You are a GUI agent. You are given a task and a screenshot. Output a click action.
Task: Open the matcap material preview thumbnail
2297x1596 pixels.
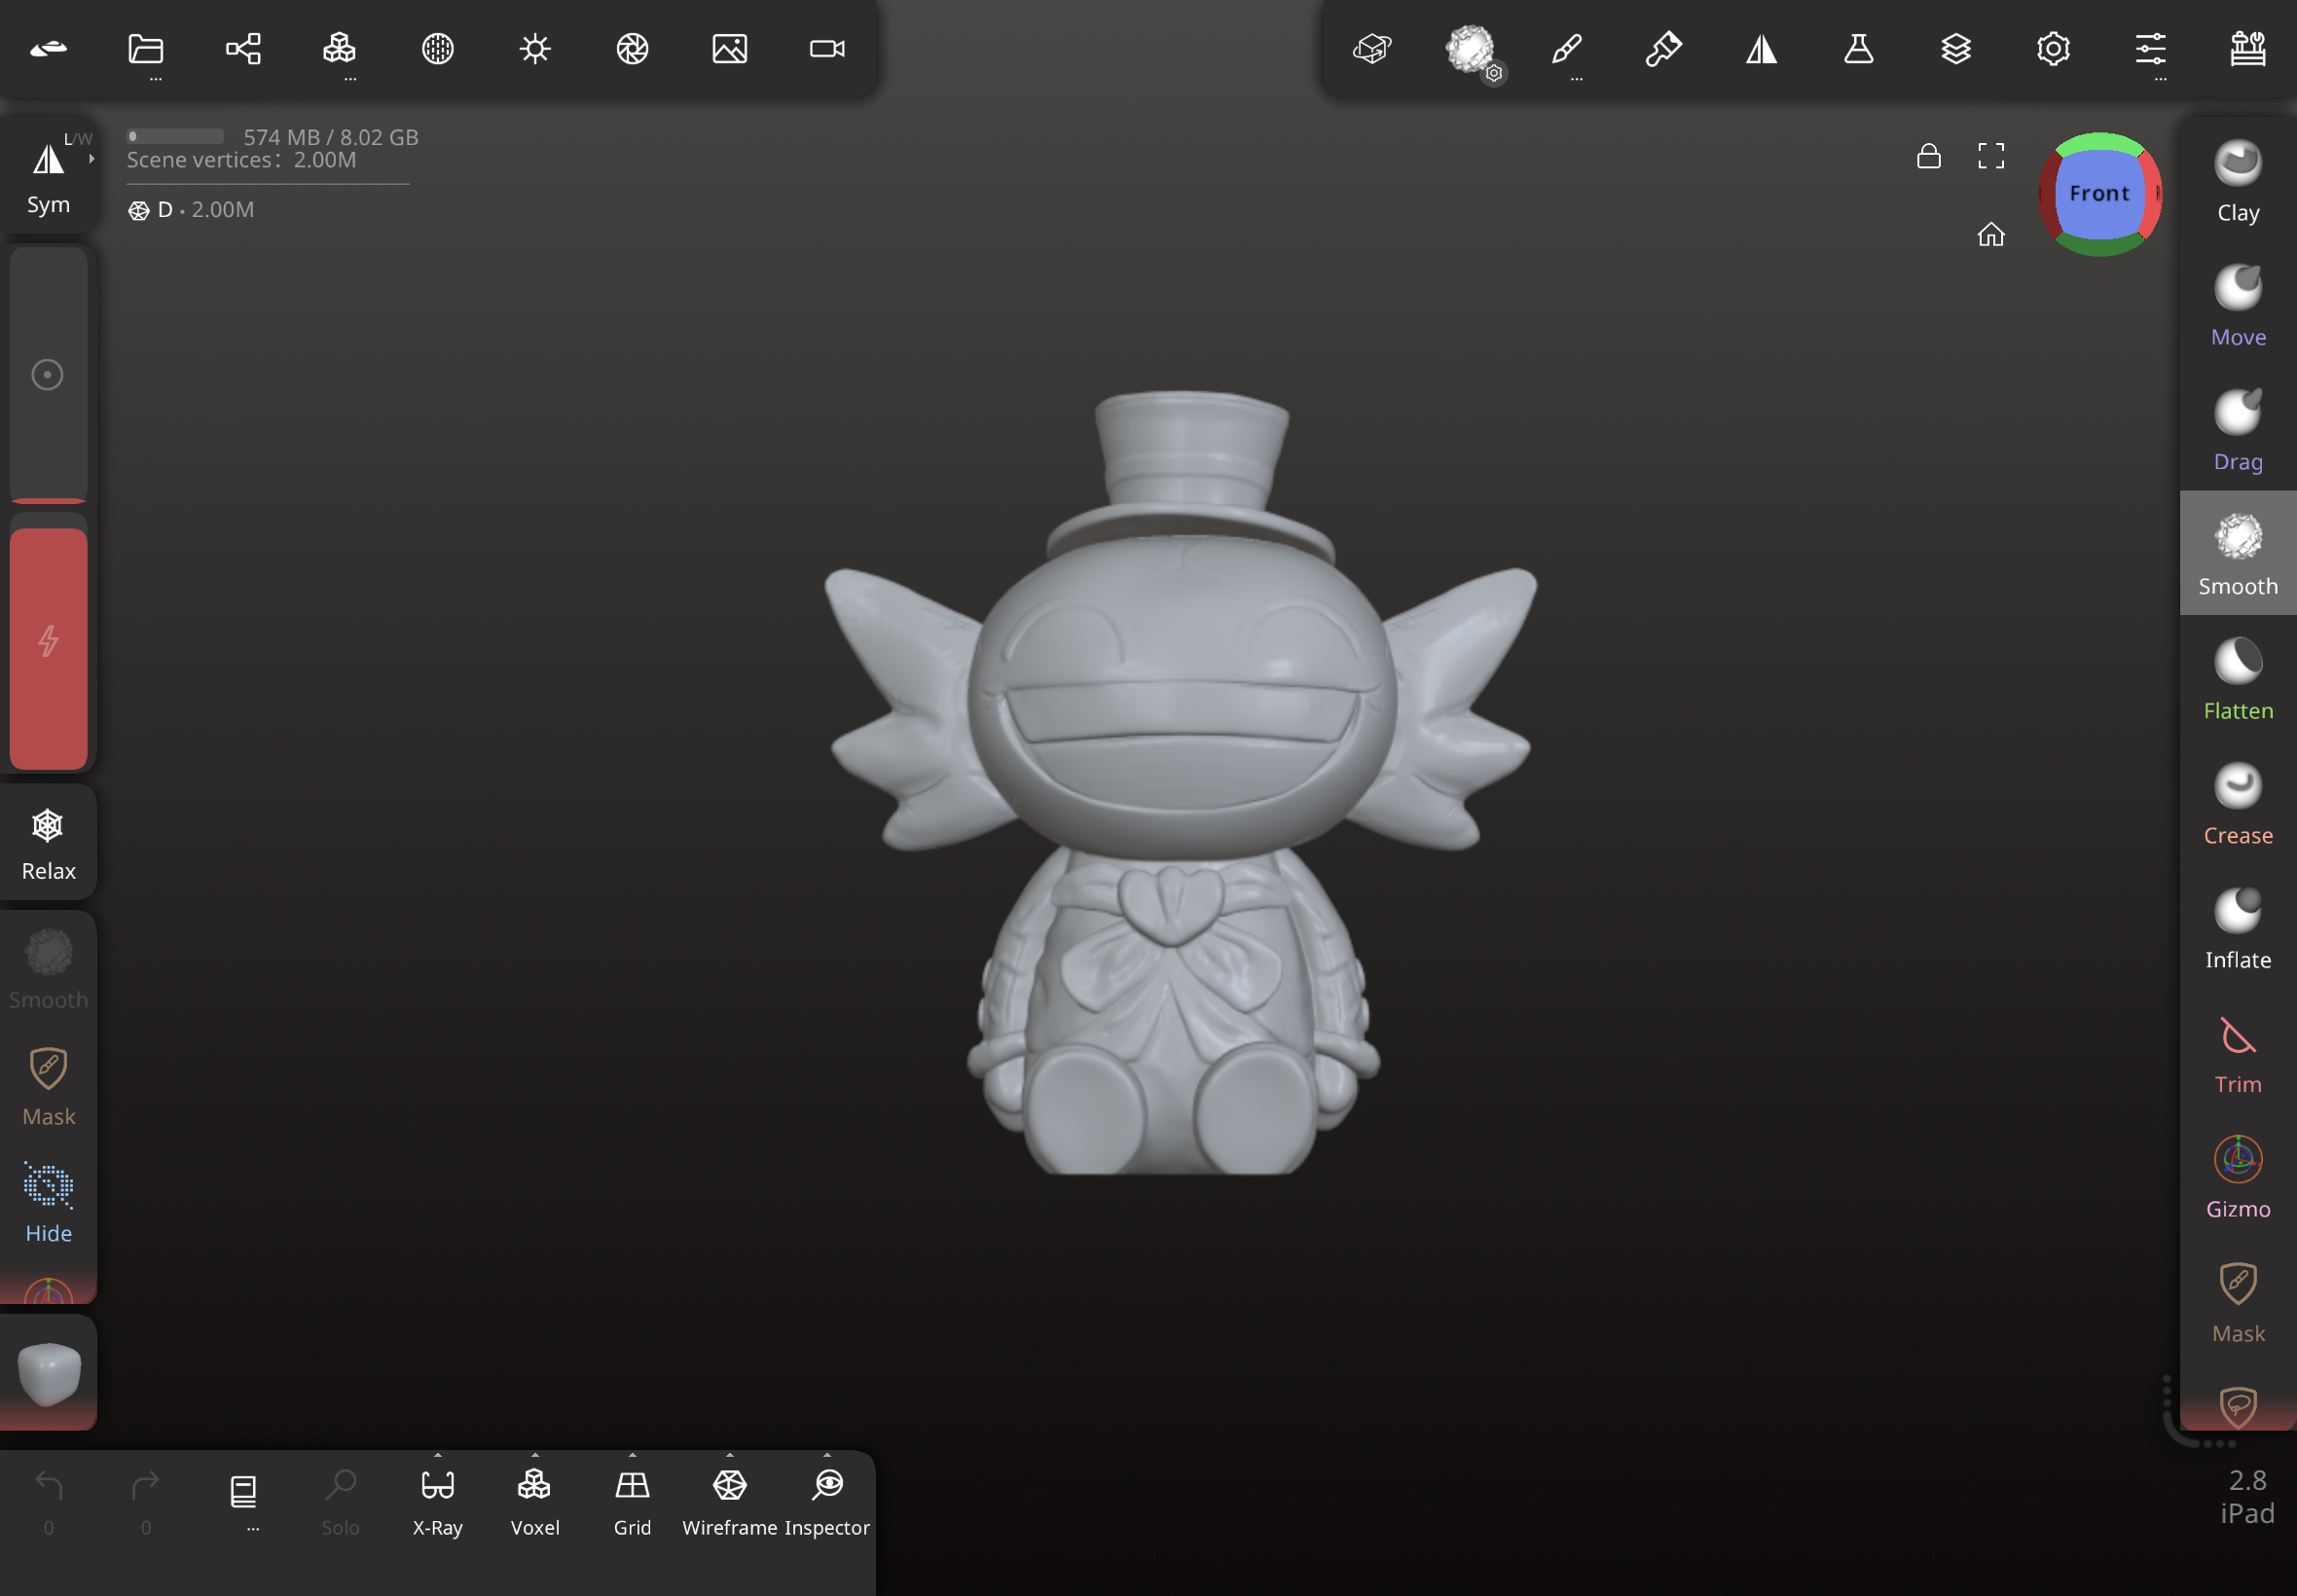coord(48,1373)
